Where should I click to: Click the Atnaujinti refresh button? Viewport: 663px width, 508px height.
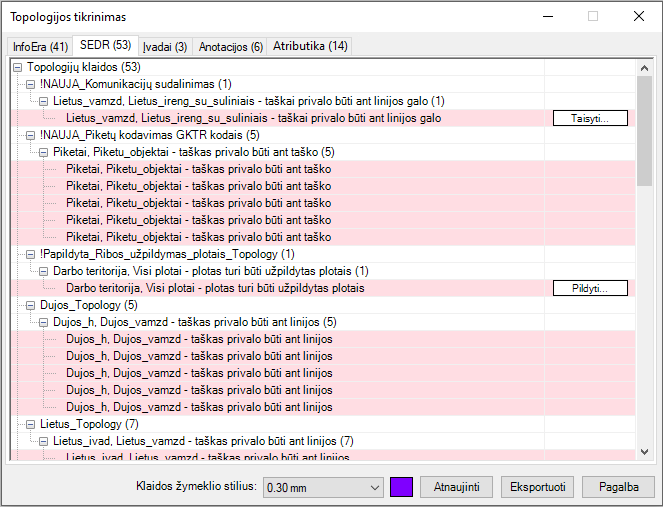tap(456, 487)
